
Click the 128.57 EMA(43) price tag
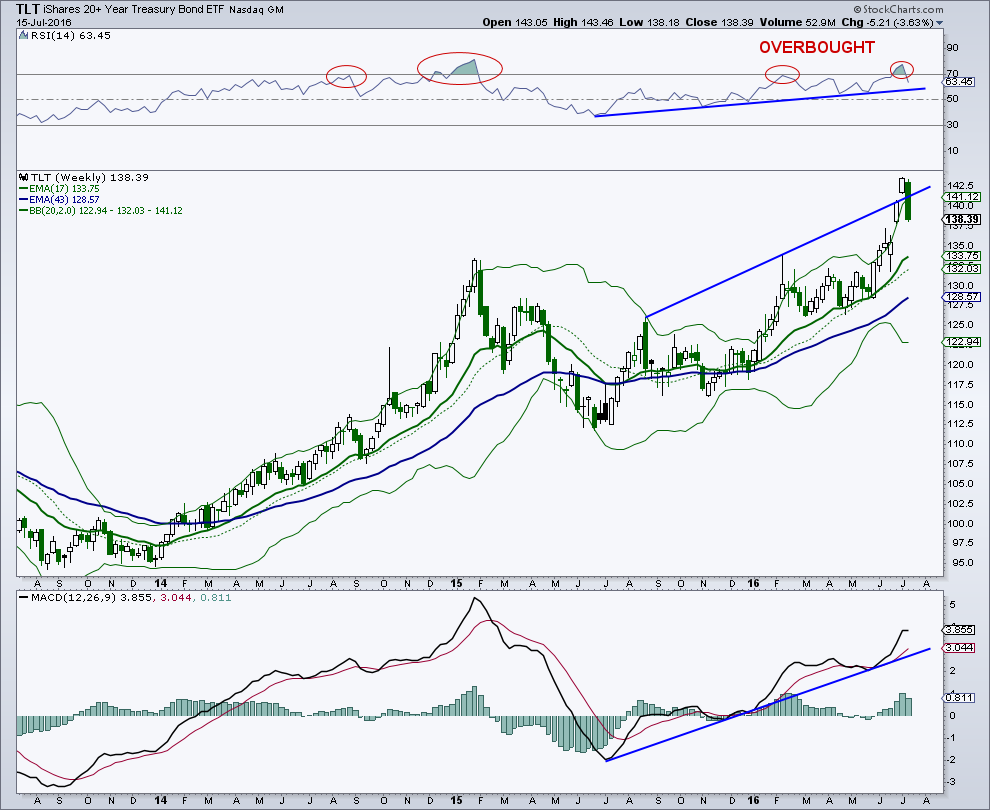point(962,297)
